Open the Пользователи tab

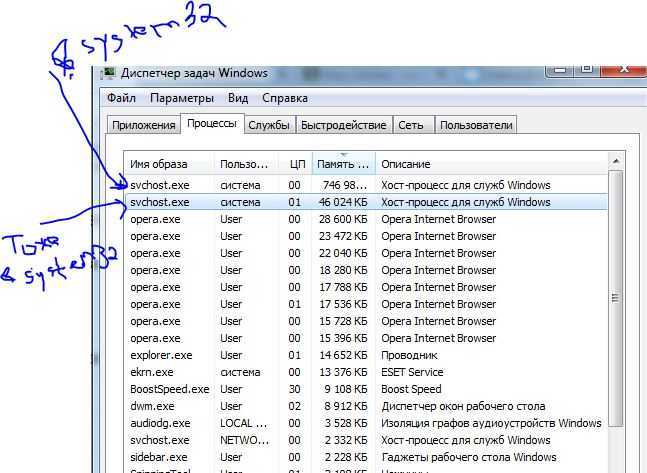pos(476,125)
